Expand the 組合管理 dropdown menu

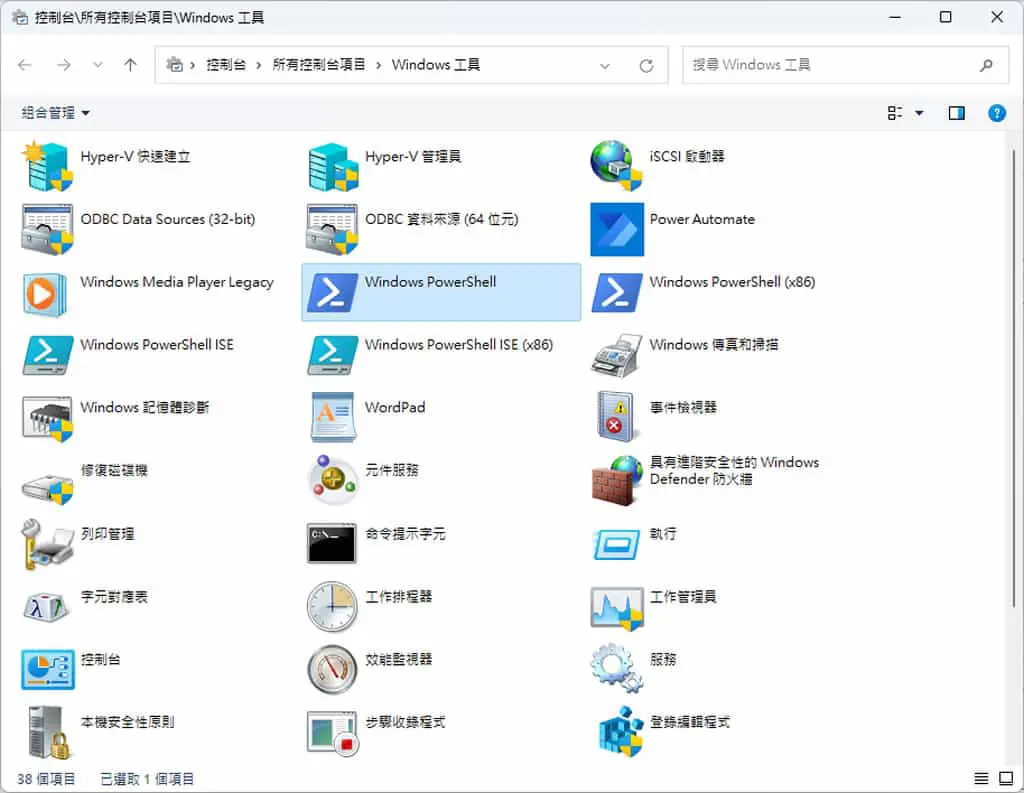coord(56,113)
